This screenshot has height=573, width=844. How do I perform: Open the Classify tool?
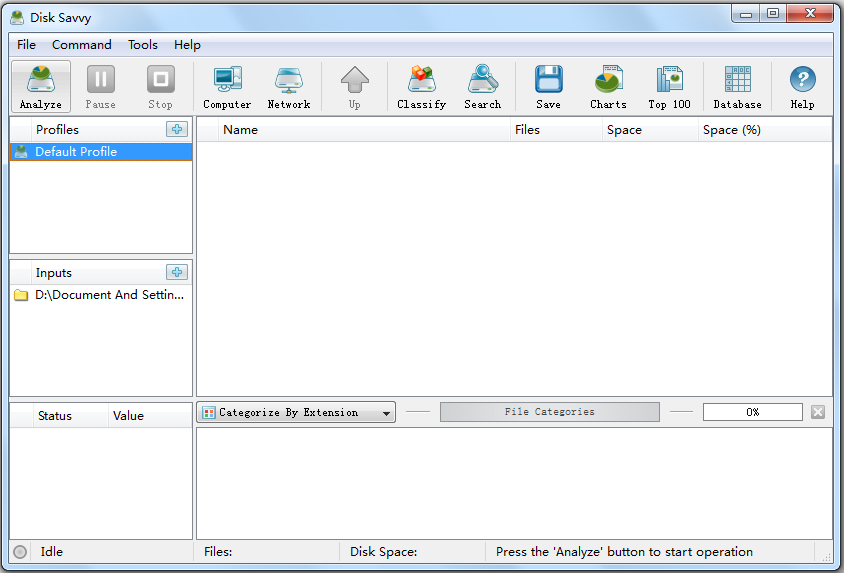click(x=421, y=86)
